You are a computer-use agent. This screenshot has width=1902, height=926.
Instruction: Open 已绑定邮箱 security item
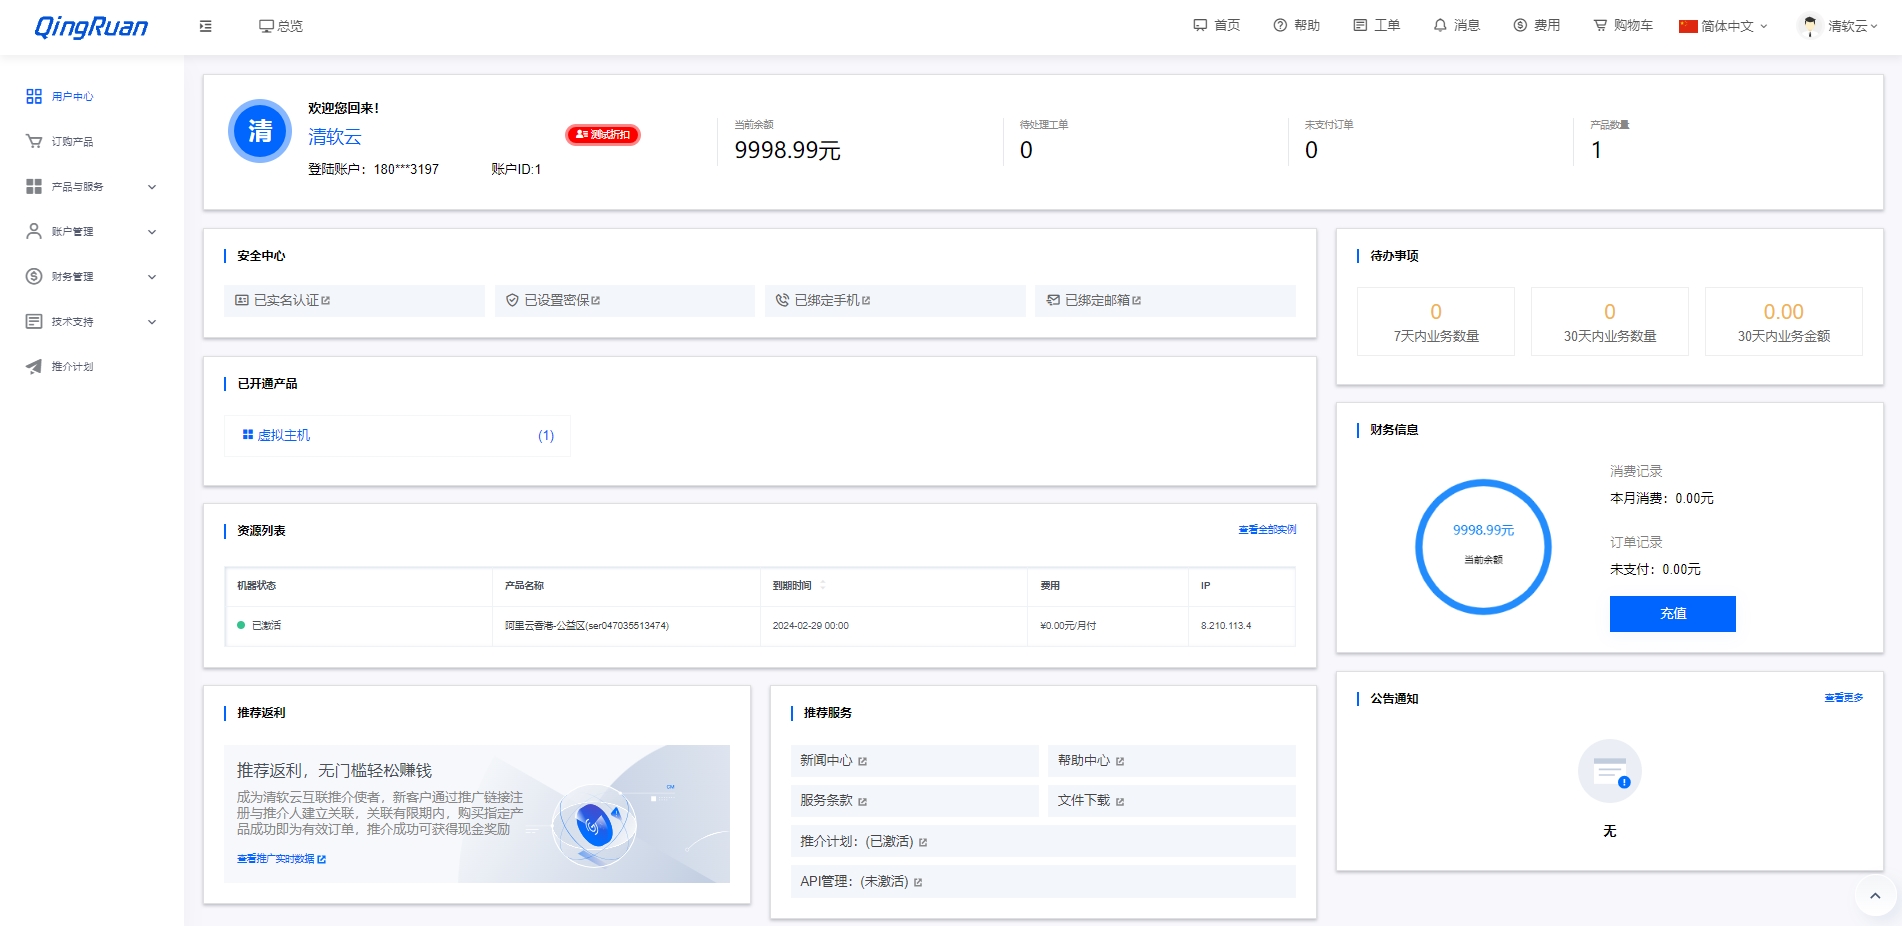(1166, 300)
